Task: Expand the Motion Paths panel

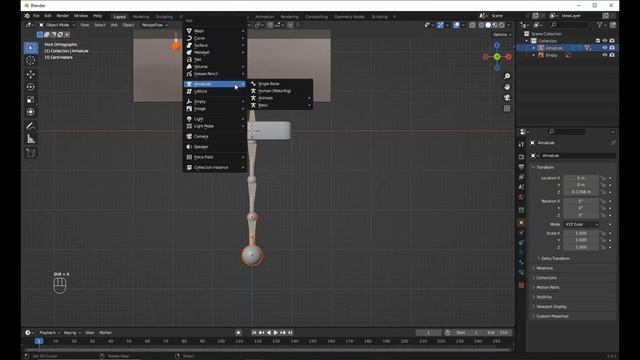Action: tap(548, 287)
